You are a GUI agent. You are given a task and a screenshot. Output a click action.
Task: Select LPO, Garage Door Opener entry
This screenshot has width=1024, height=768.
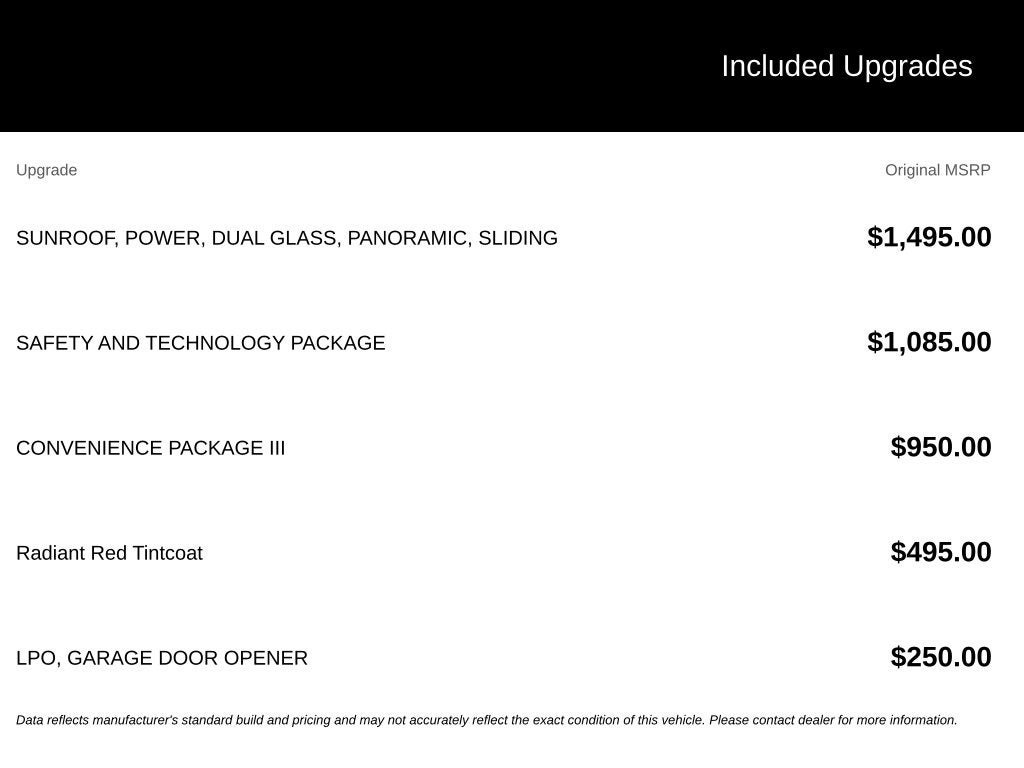tap(161, 658)
